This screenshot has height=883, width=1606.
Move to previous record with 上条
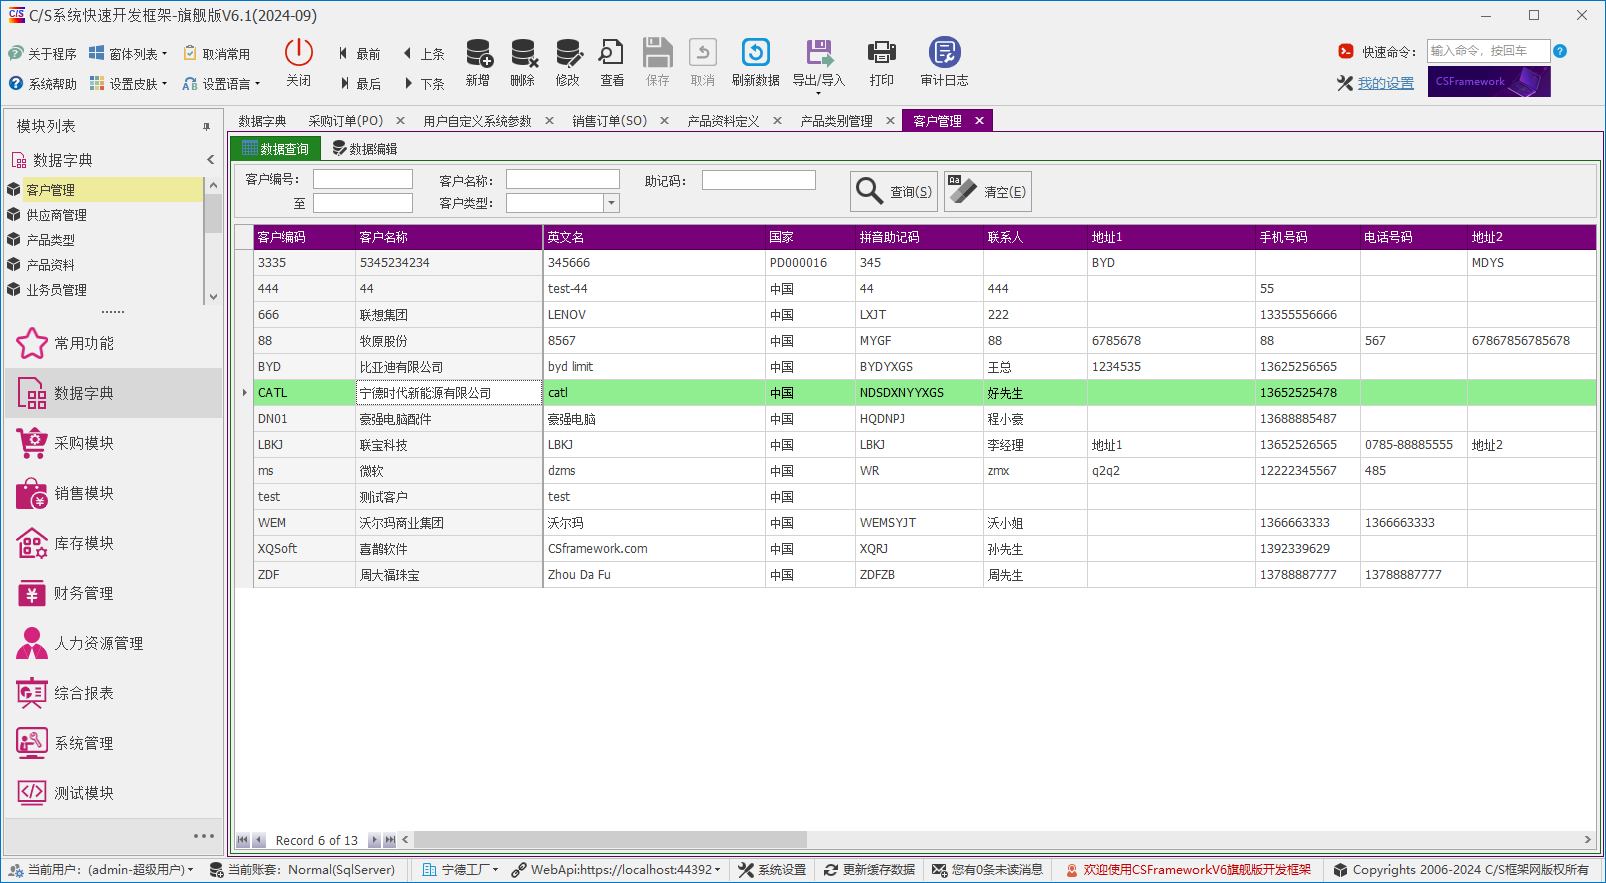click(424, 54)
